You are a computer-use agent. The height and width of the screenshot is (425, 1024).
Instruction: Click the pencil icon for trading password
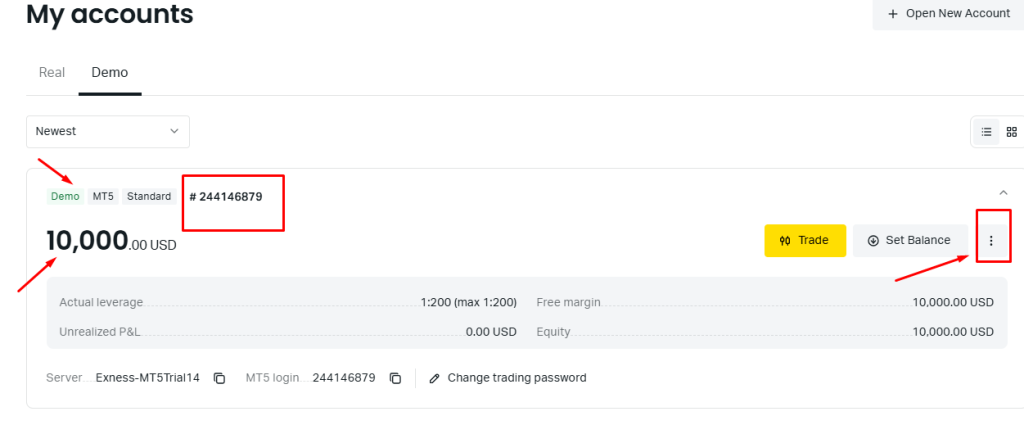[434, 378]
